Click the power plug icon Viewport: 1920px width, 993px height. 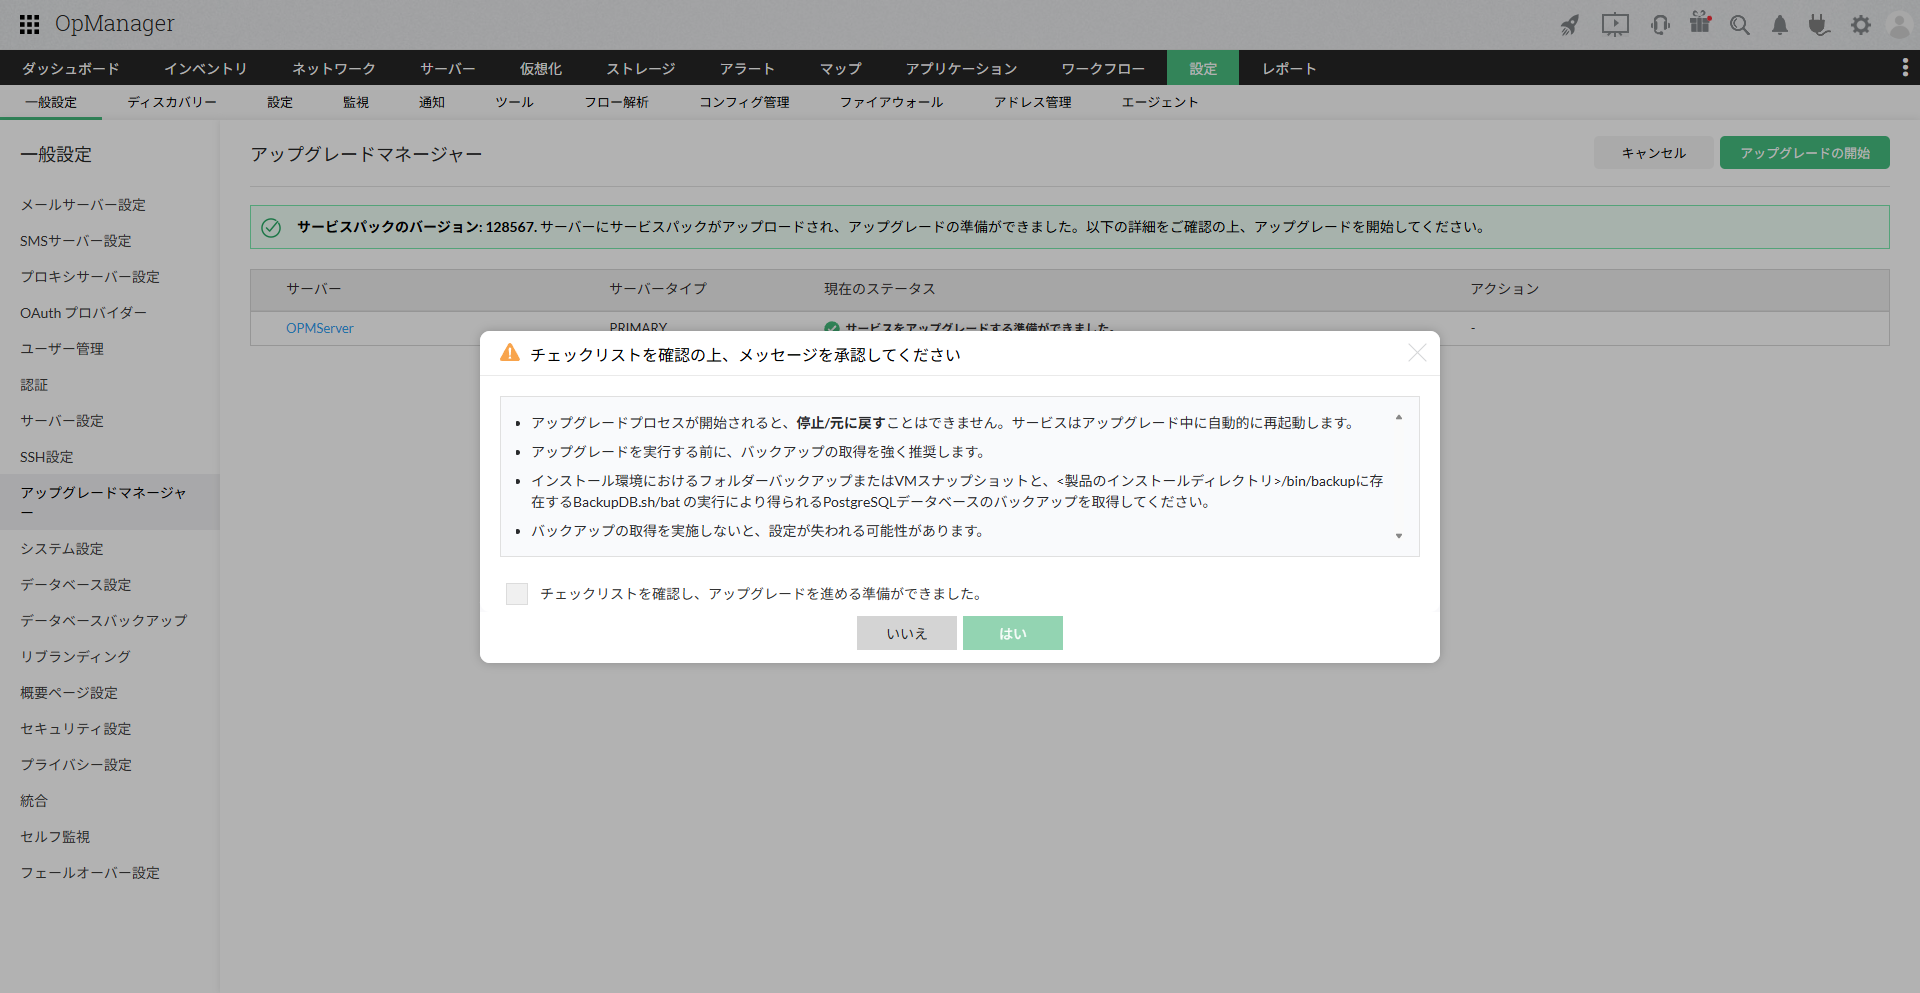pyautogui.click(x=1819, y=25)
